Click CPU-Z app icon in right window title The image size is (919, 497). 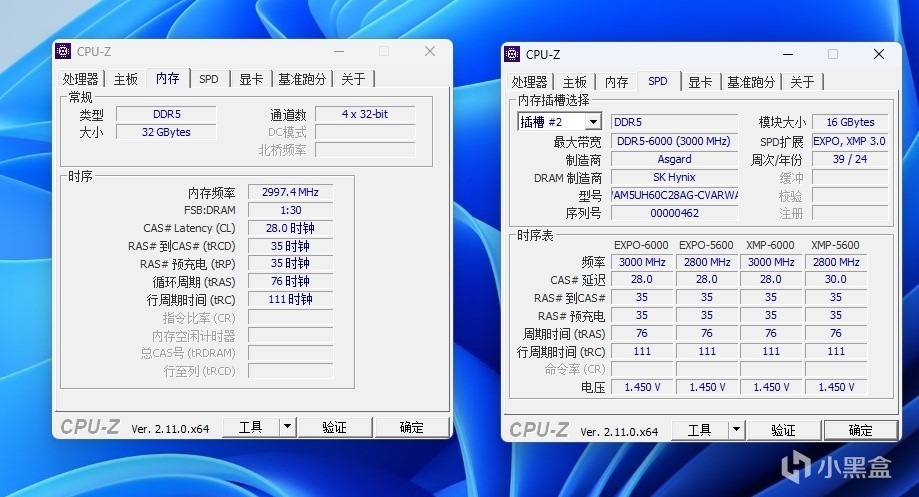[512, 54]
